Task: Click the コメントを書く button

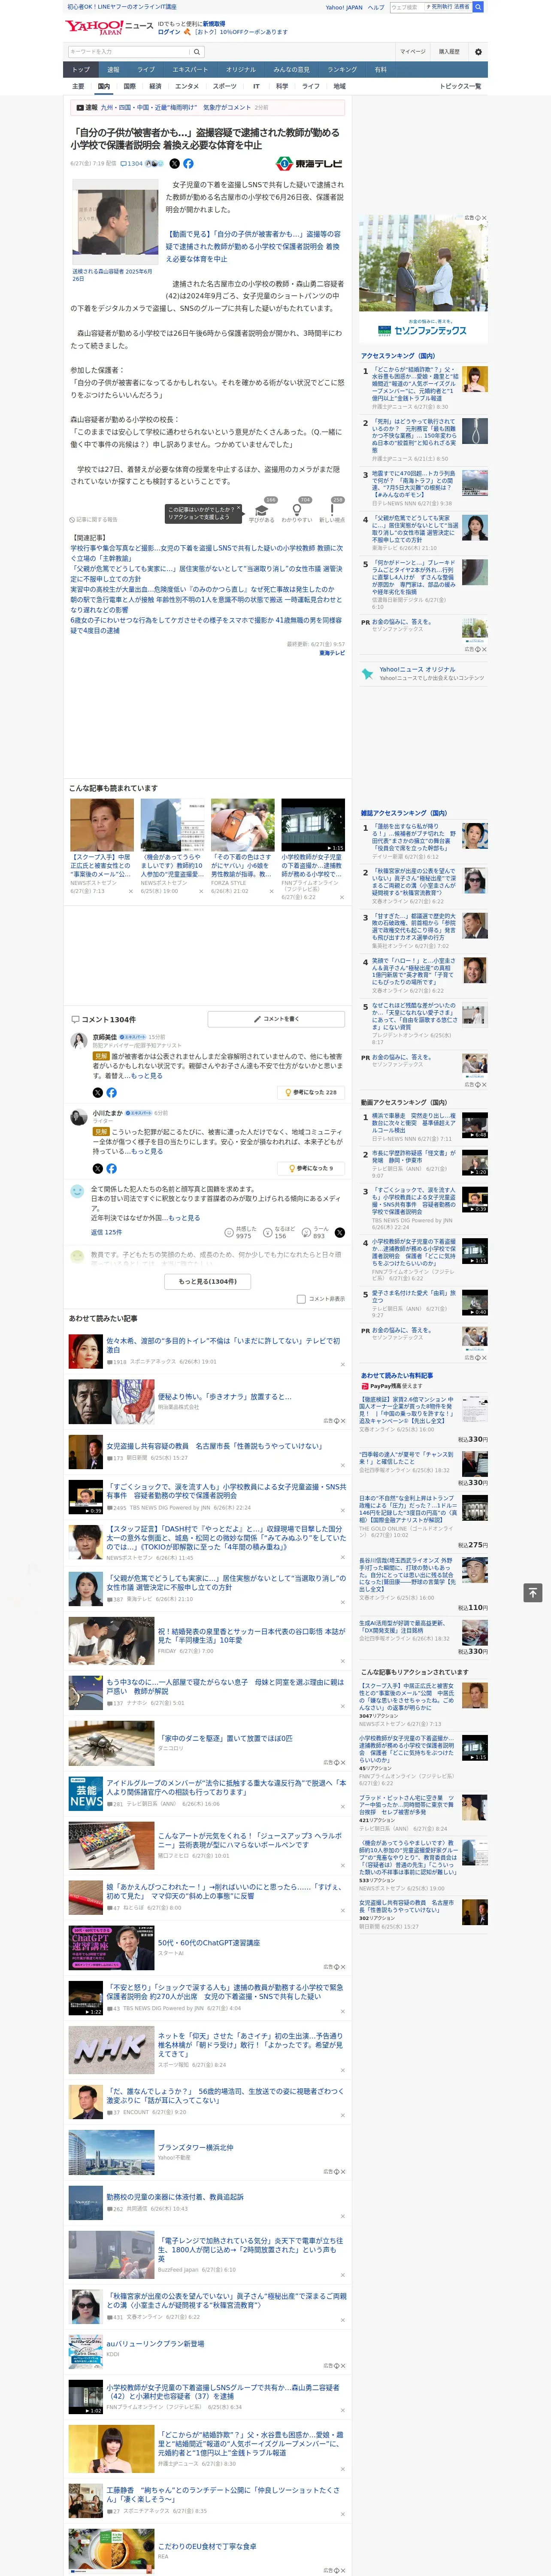Action: pos(276,1019)
